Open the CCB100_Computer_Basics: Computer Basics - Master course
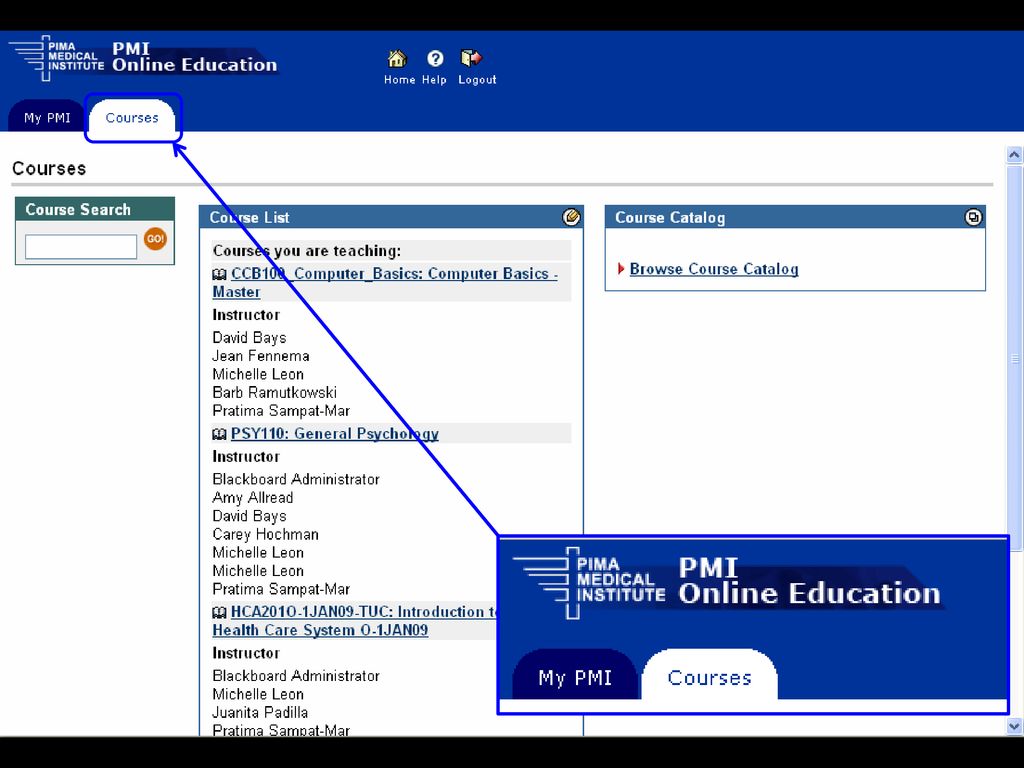Viewport: 1024px width, 768px height. pyautogui.click(x=385, y=283)
